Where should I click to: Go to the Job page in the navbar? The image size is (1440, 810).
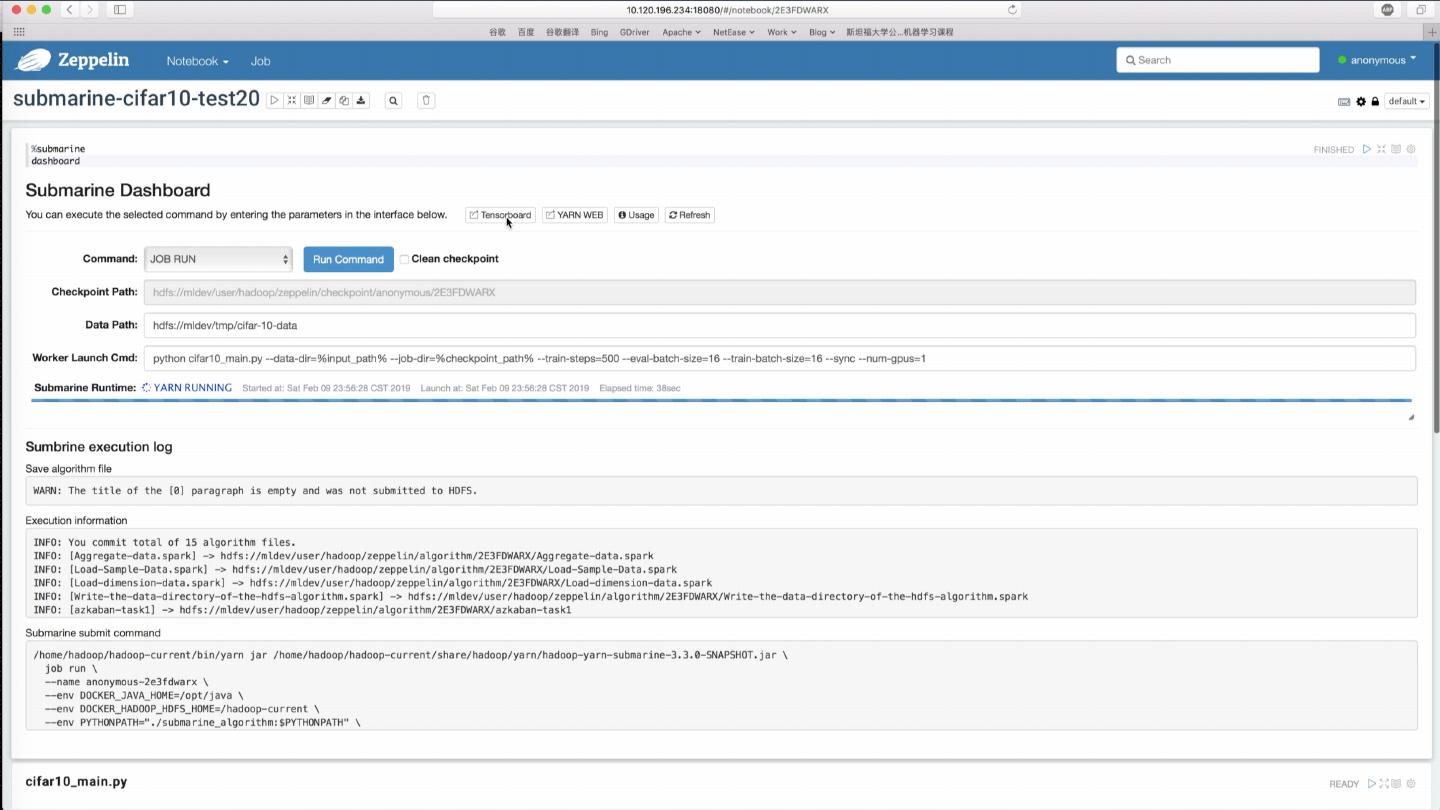(260, 61)
